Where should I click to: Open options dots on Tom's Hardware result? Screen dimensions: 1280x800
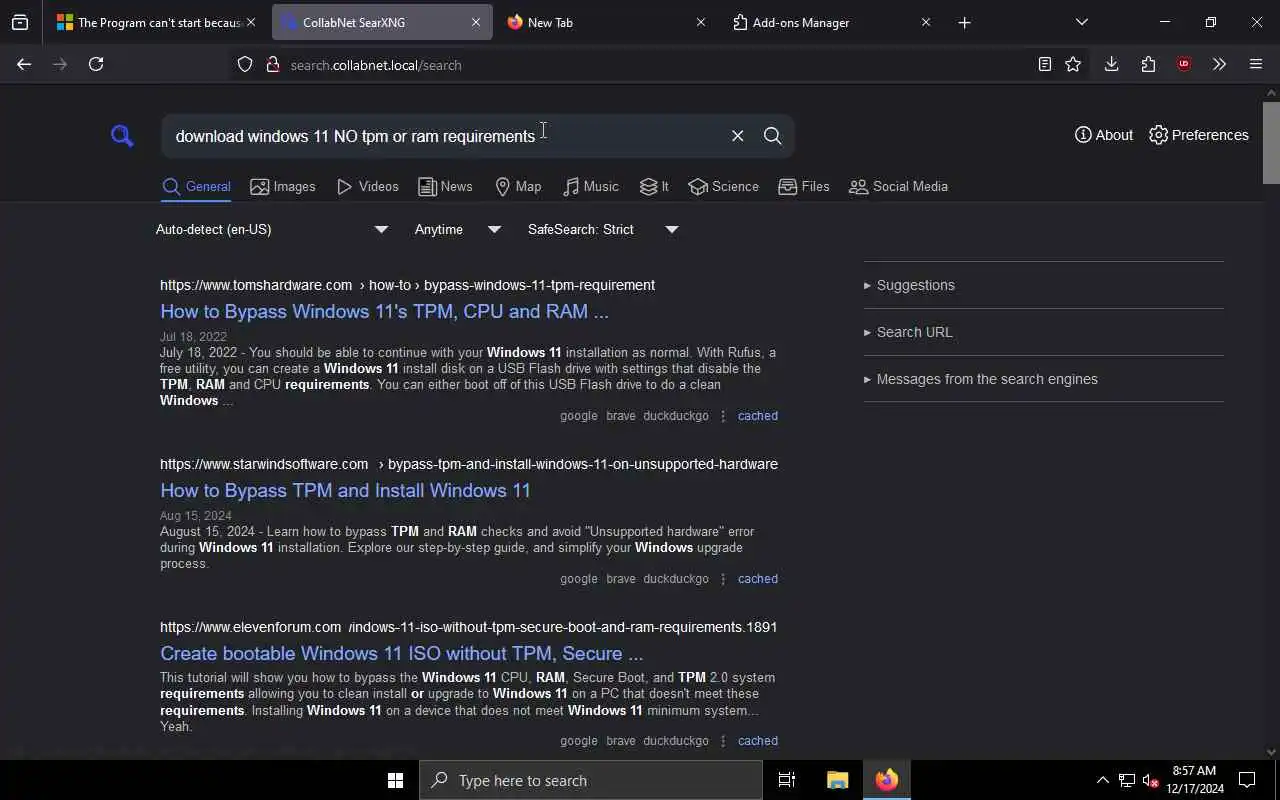[723, 416]
